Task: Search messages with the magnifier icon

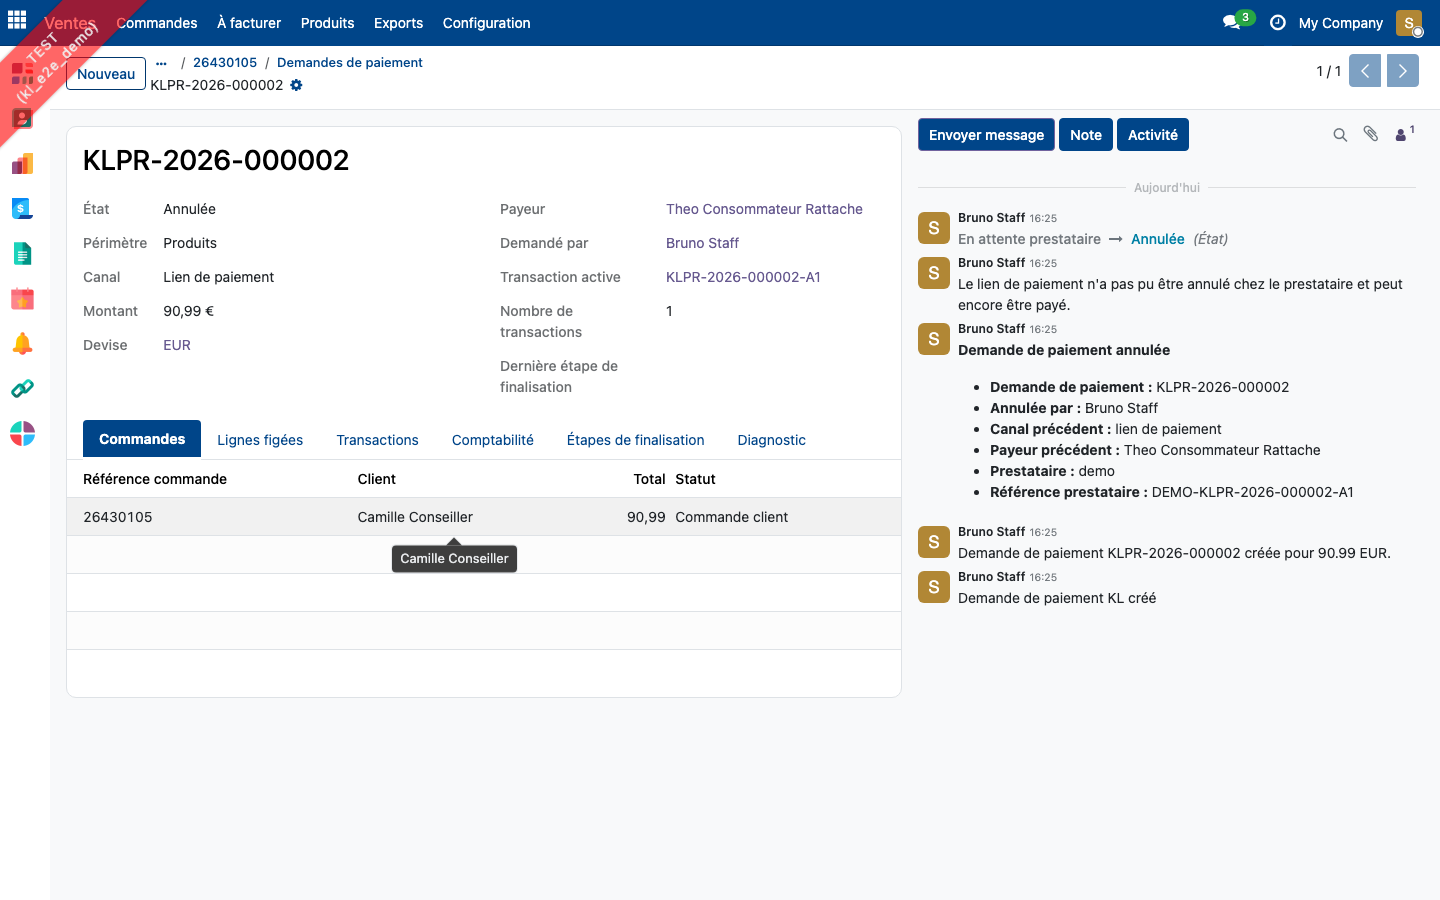Action: coord(1340,135)
